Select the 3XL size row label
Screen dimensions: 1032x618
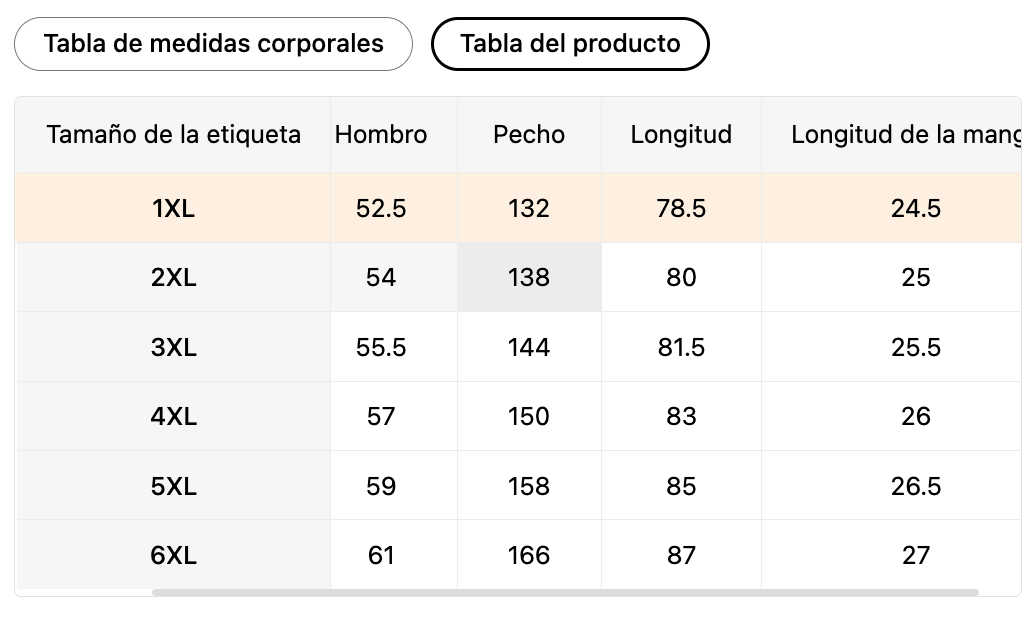coord(173,347)
